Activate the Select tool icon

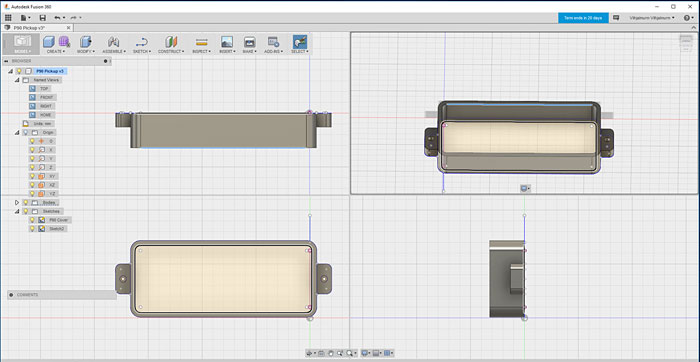click(x=300, y=42)
